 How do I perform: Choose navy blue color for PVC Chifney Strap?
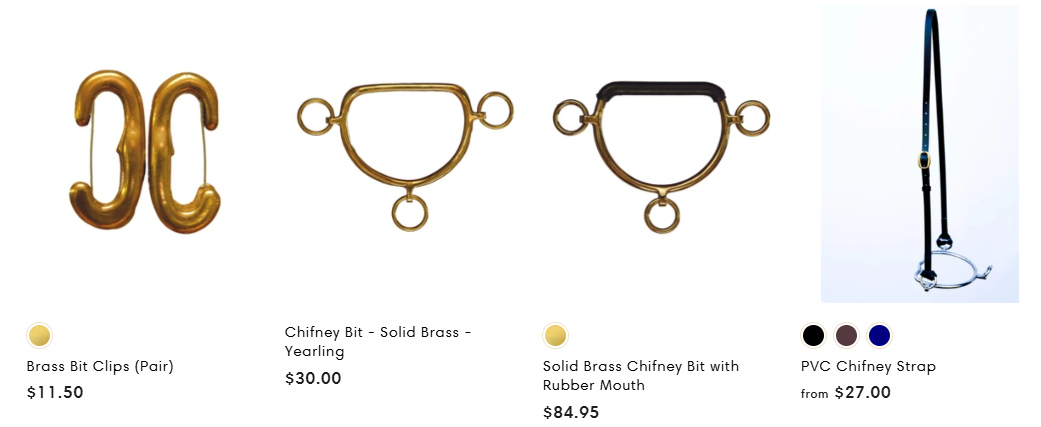tap(879, 335)
